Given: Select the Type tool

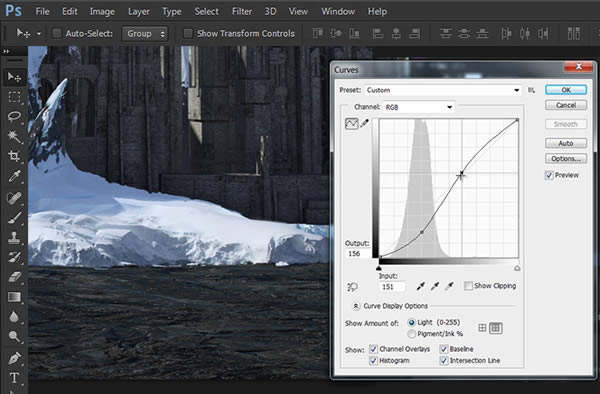Looking at the screenshot, I should point(14,378).
